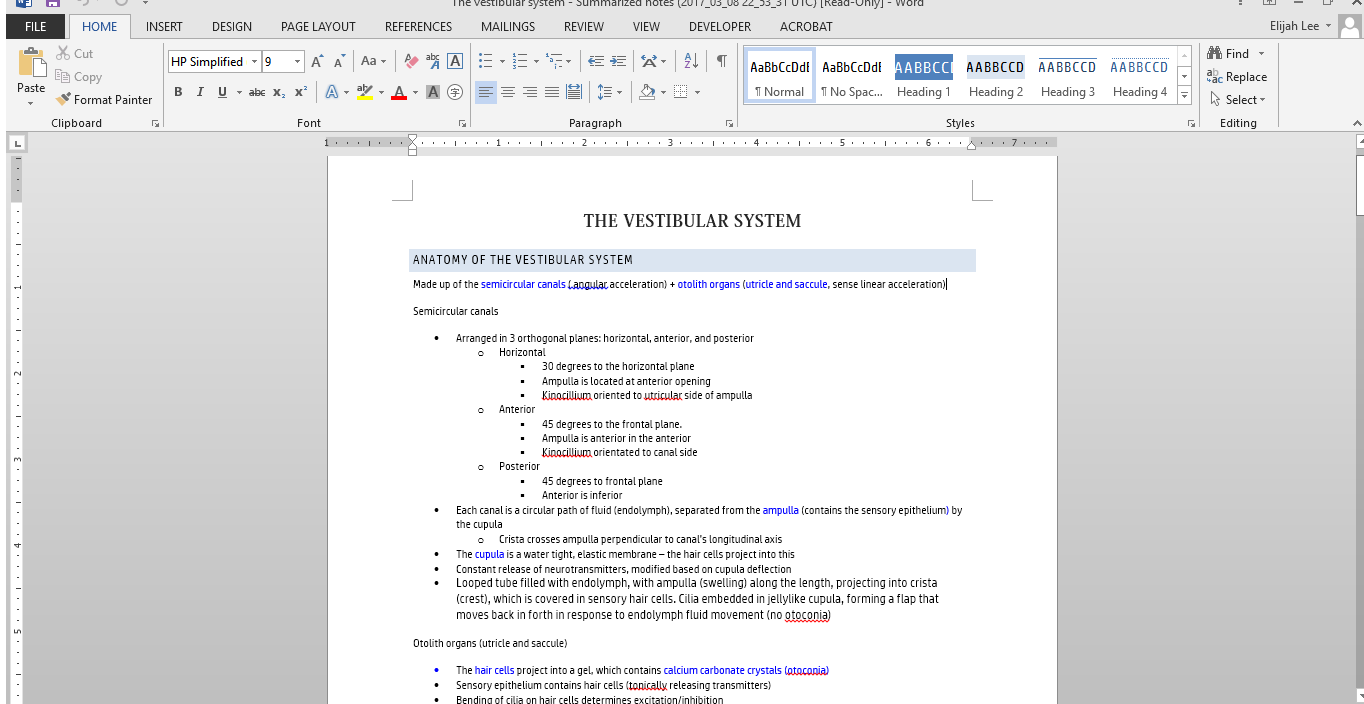
Task: Switch to PAGE LAYOUT tab
Action: [x=318, y=27]
